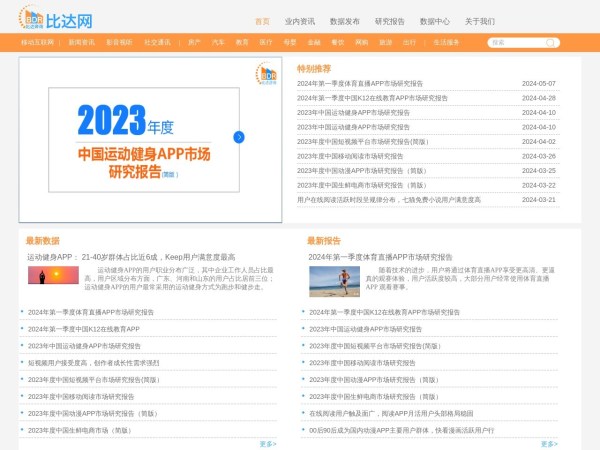Open the 首页 tab in top navigation
Image resolution: width=600 pixels, height=450 pixels.
(x=262, y=21)
